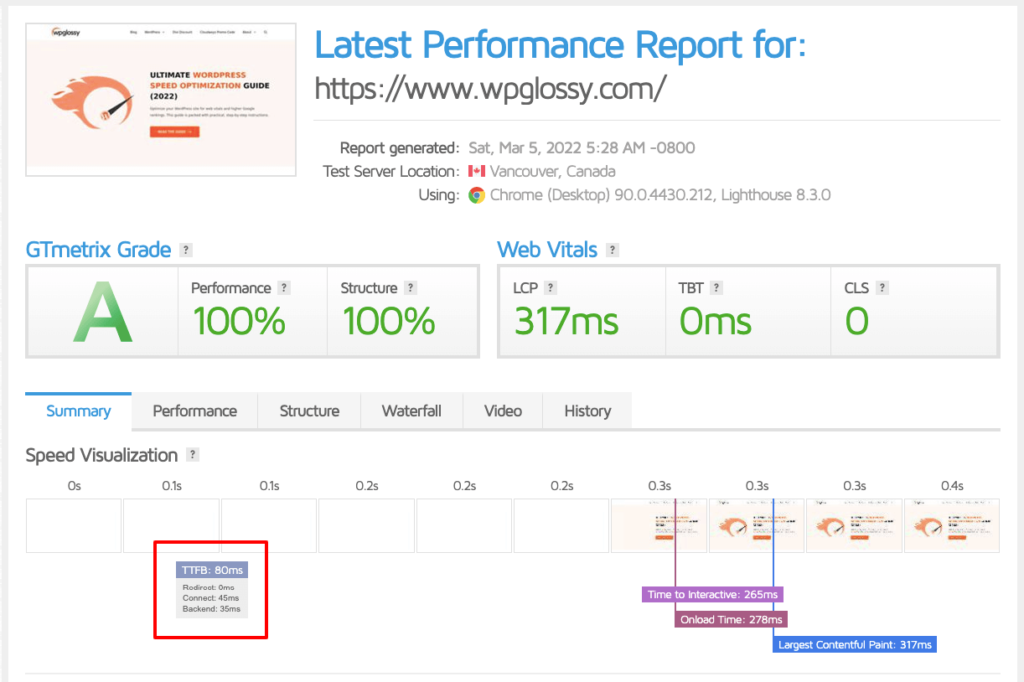Click the CLS help question mark
This screenshot has height=682, width=1024.
pyautogui.click(x=882, y=288)
